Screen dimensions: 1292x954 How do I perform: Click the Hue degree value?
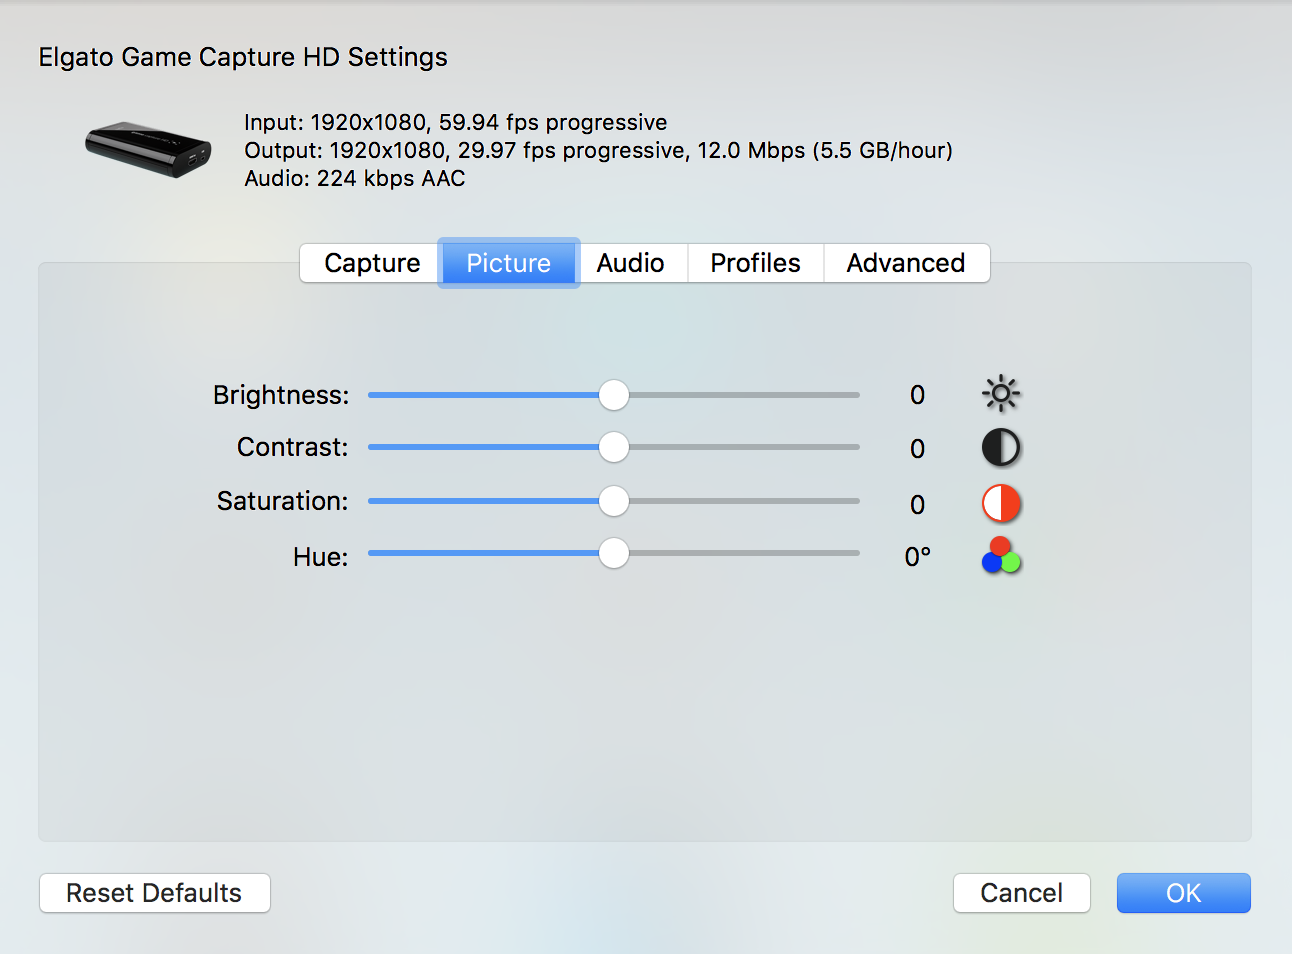click(x=917, y=557)
